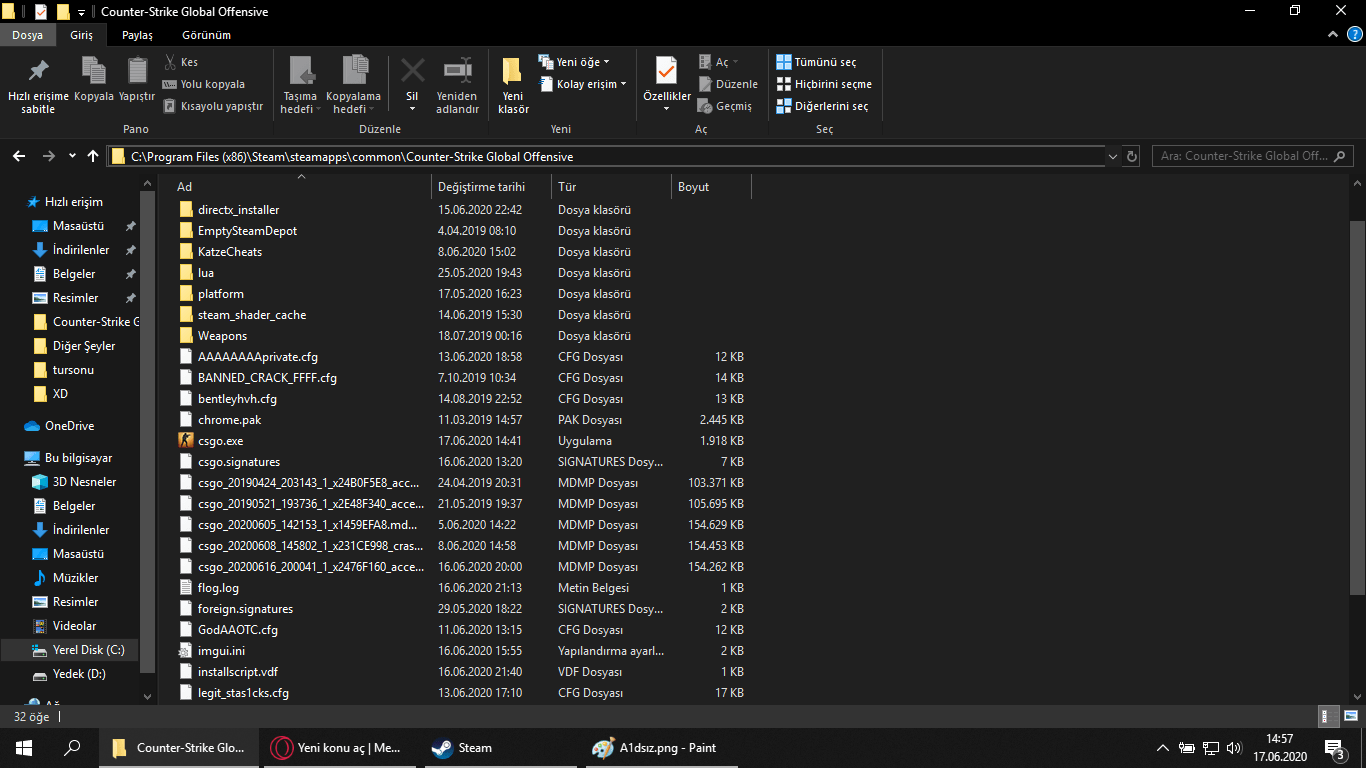This screenshot has height=768, width=1368.
Task: Select the chrome.pak file
Action: click(x=229, y=420)
